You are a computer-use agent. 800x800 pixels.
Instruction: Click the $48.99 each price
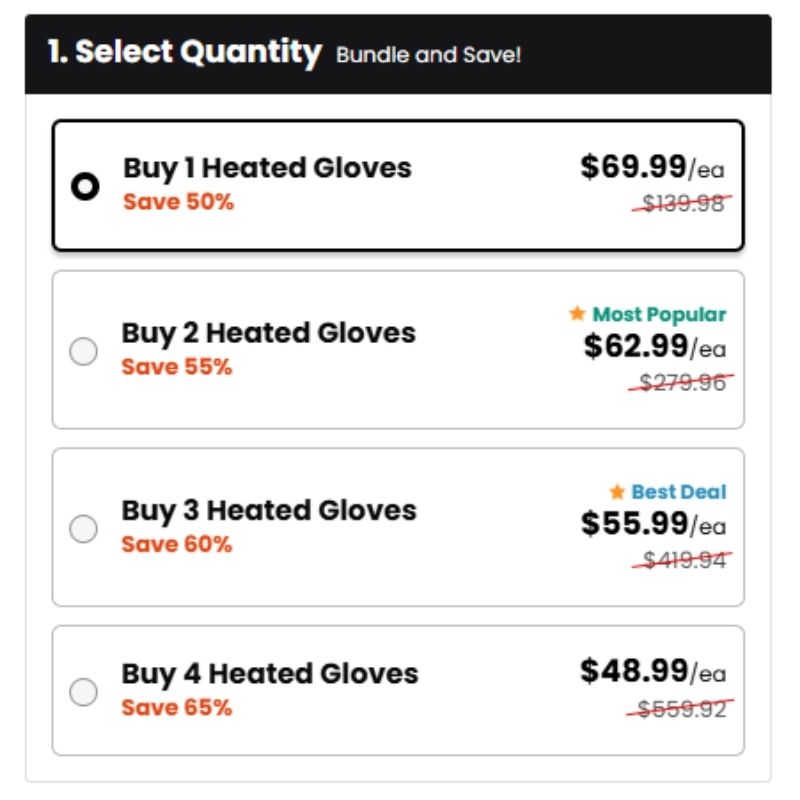coord(653,671)
